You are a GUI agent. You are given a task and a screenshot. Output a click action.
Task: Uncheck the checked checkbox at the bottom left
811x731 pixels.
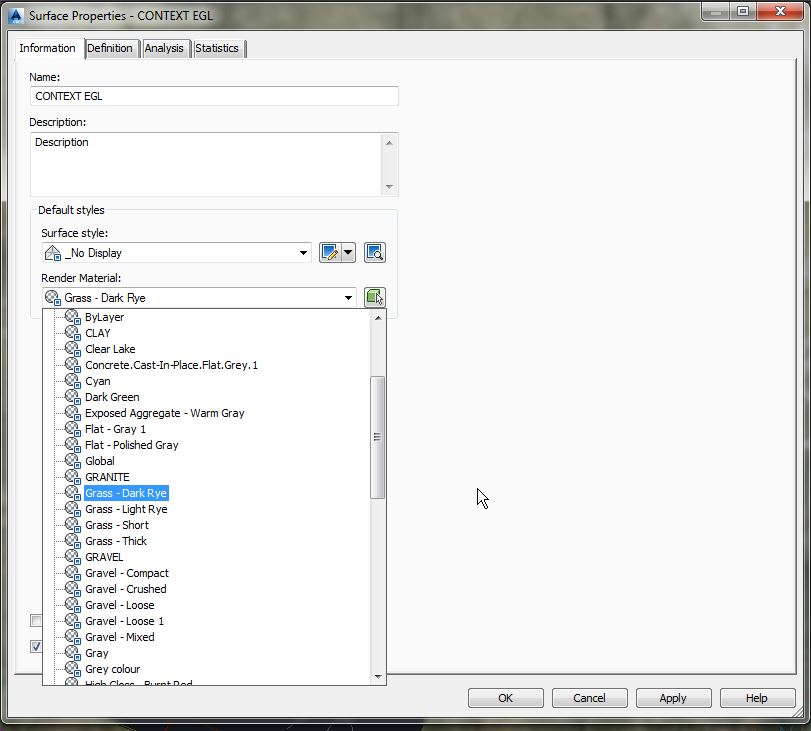tap(36, 647)
